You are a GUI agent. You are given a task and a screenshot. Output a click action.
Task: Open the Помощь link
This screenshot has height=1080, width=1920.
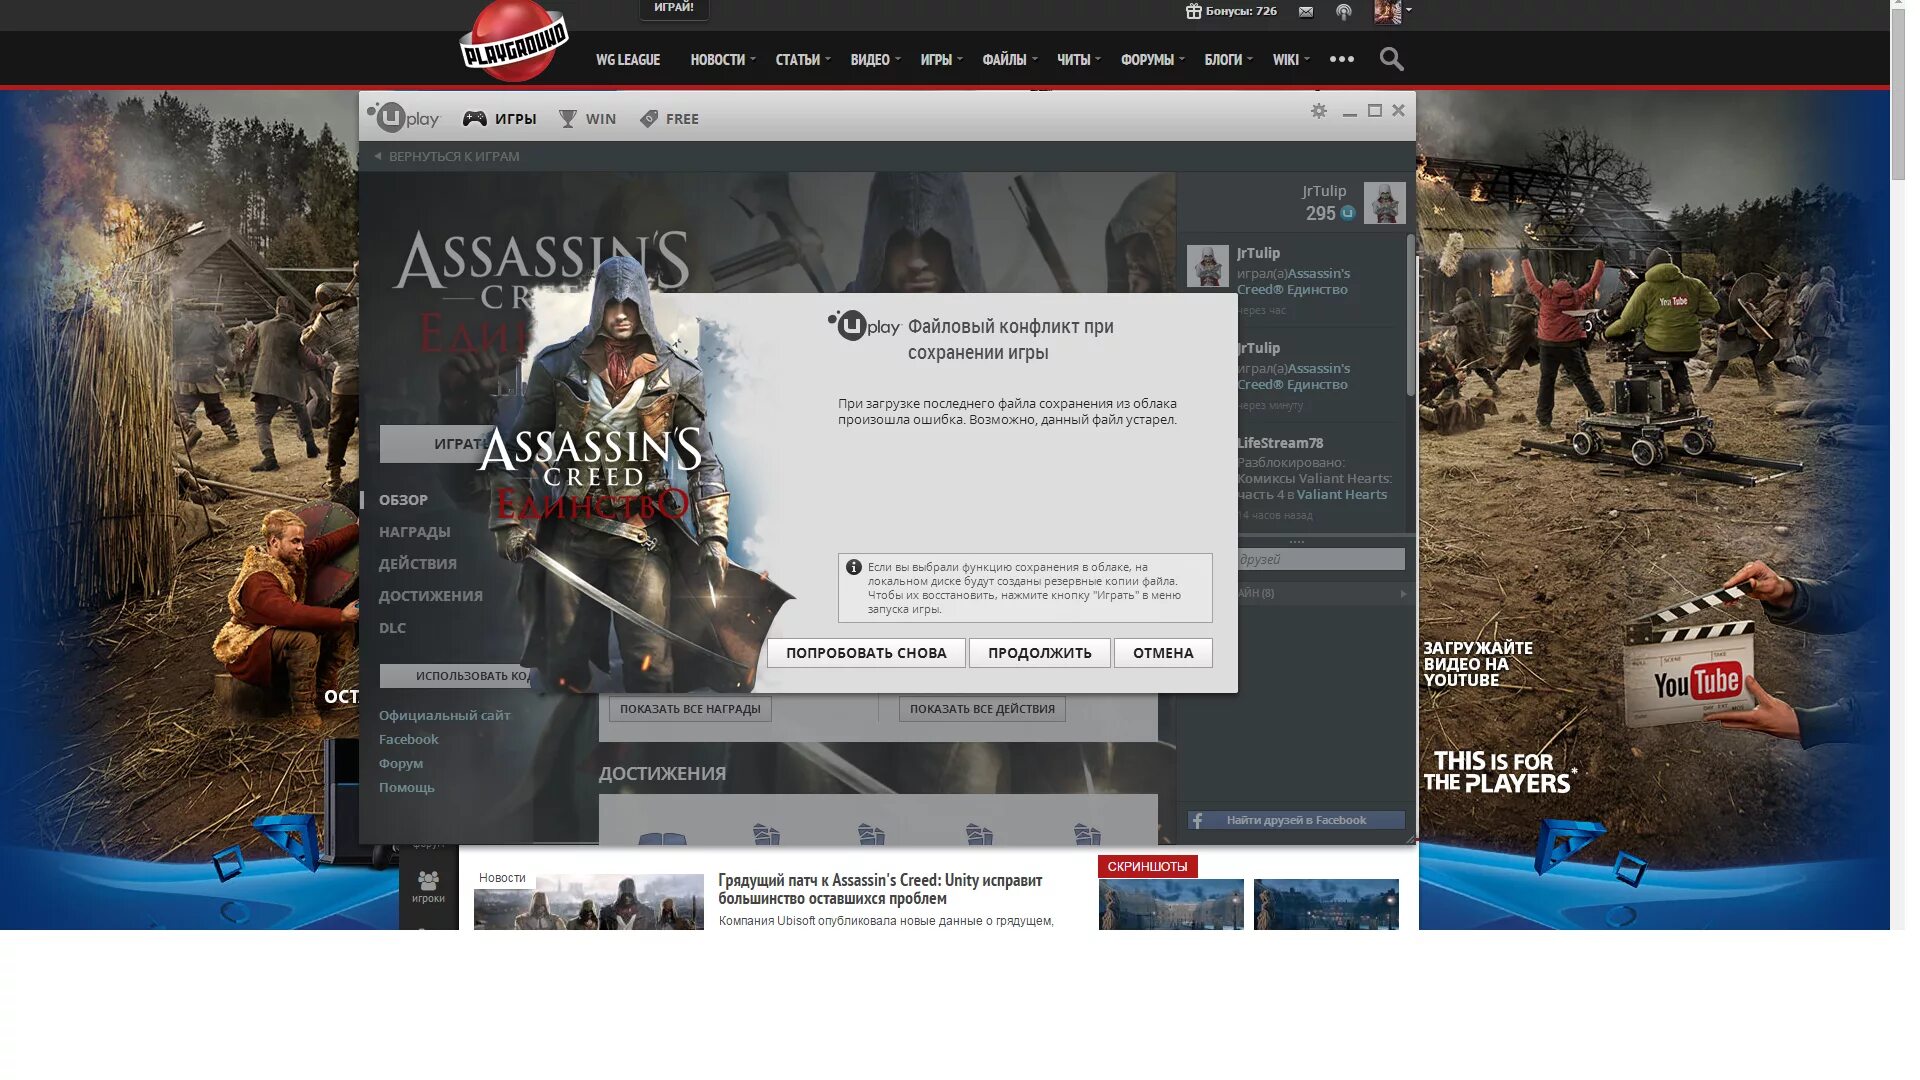coord(406,787)
